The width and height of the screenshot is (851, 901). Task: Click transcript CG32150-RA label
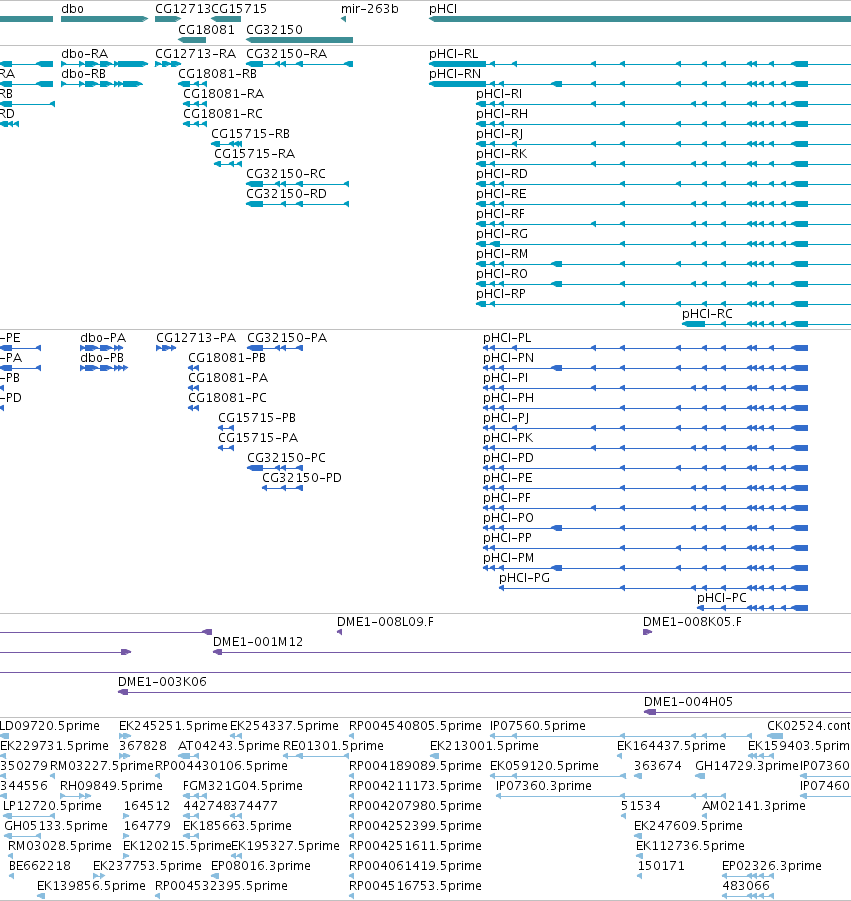click(x=286, y=54)
